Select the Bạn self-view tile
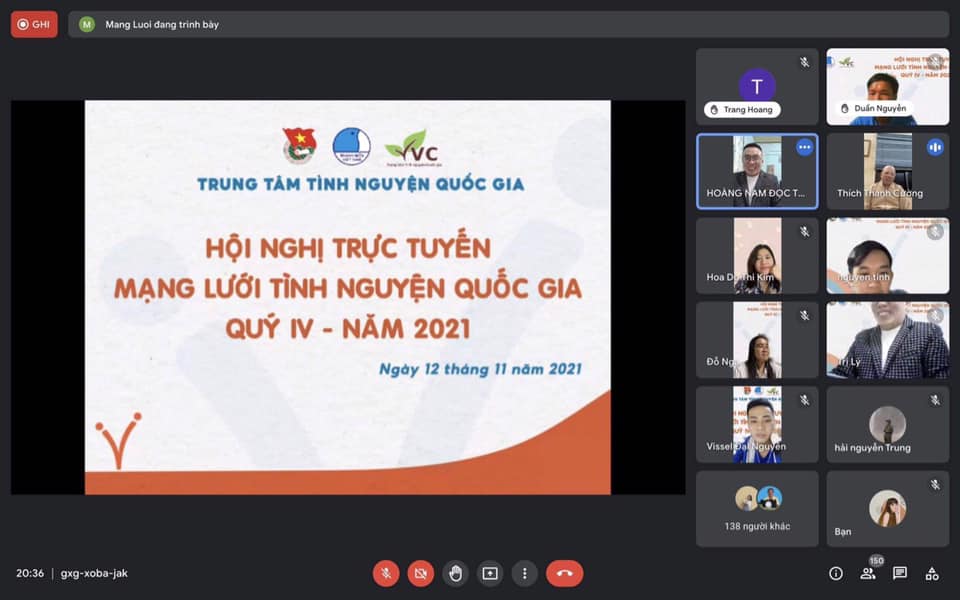Screen dimensions: 960x600 coord(887,508)
